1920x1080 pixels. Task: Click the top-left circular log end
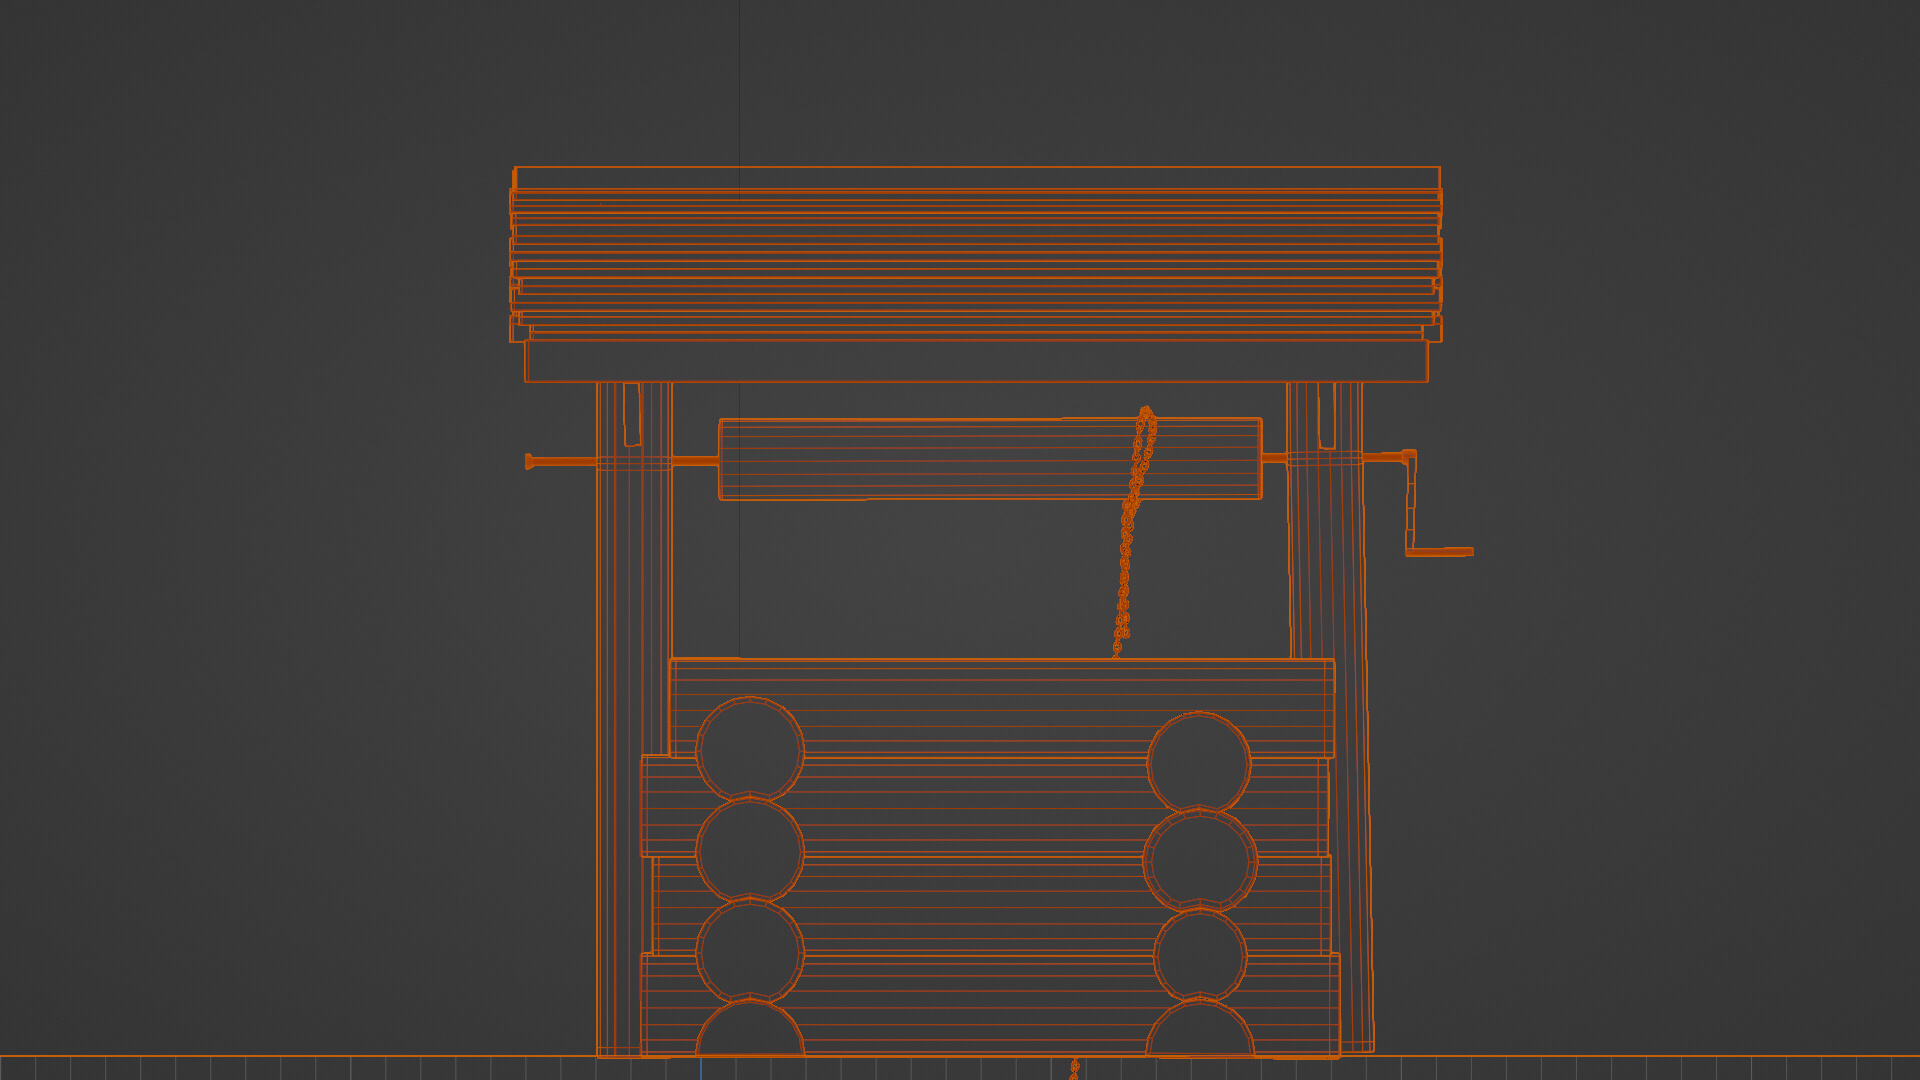pos(750,748)
